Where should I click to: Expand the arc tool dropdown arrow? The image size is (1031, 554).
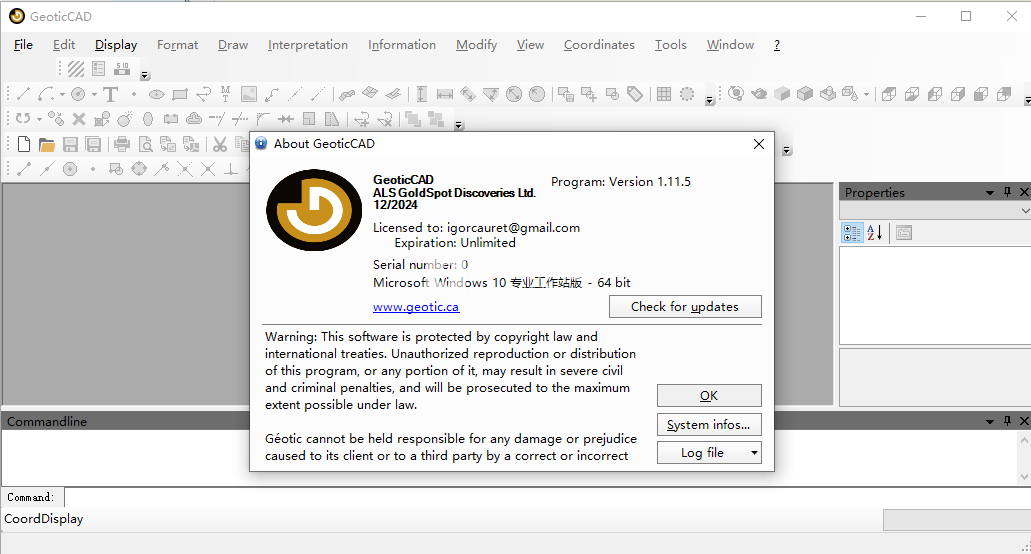pyautogui.click(x=62, y=95)
